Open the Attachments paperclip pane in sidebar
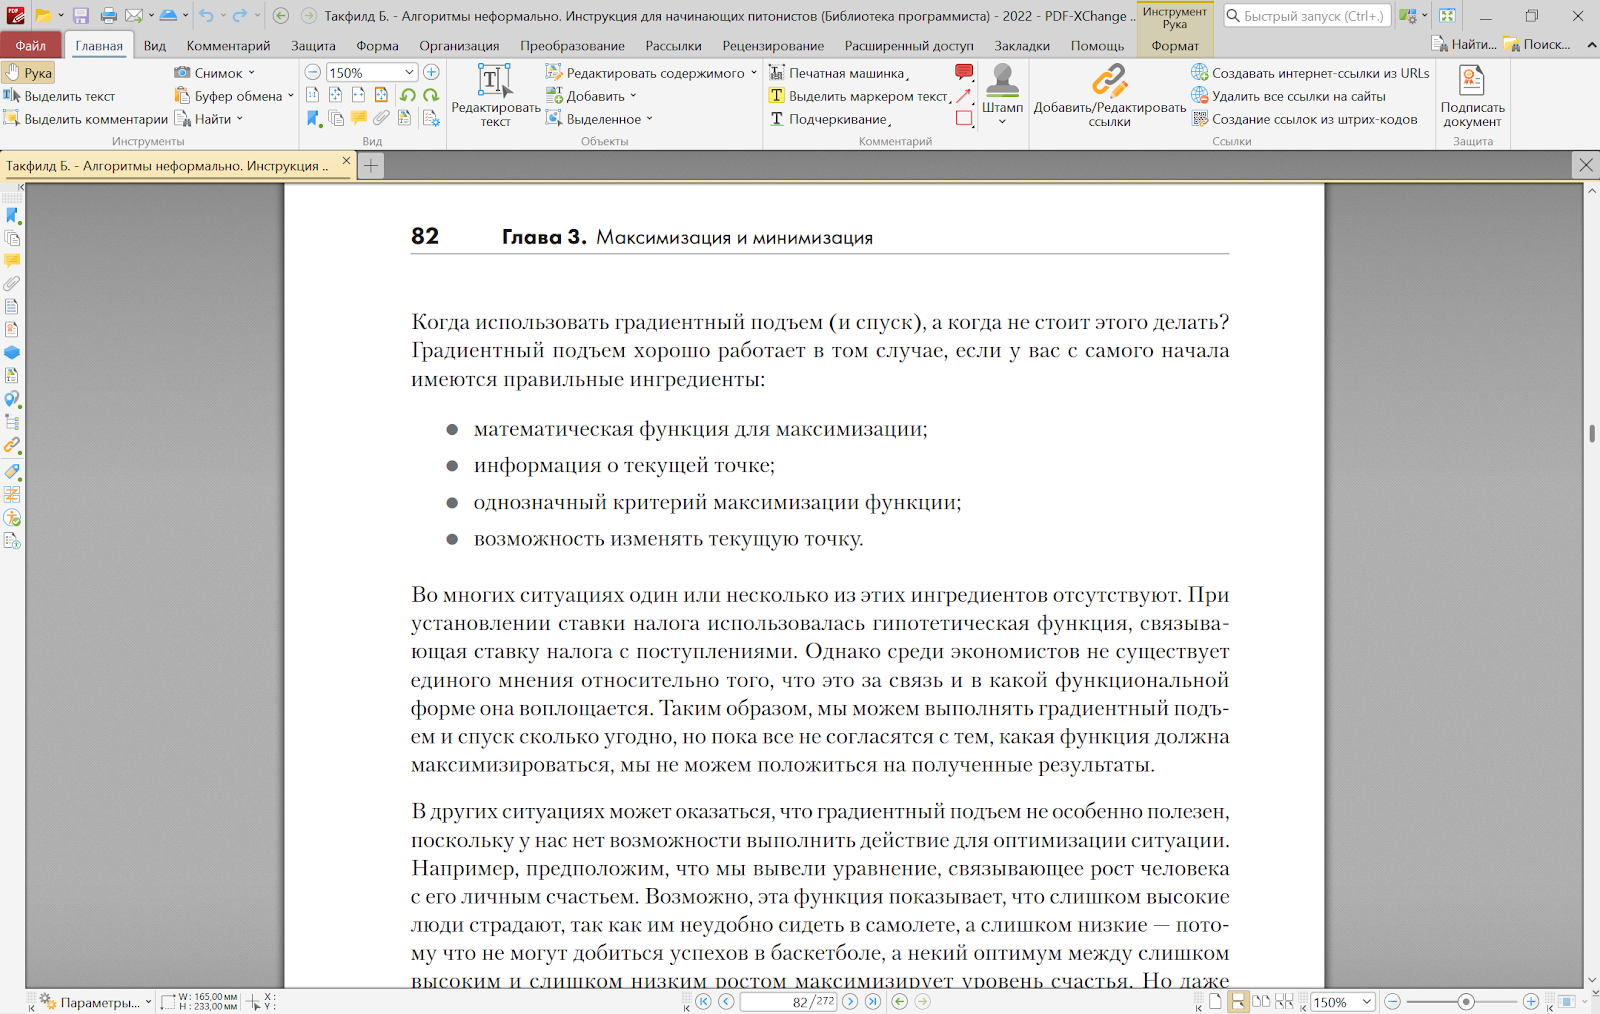This screenshot has width=1600, height=1014. (x=12, y=284)
